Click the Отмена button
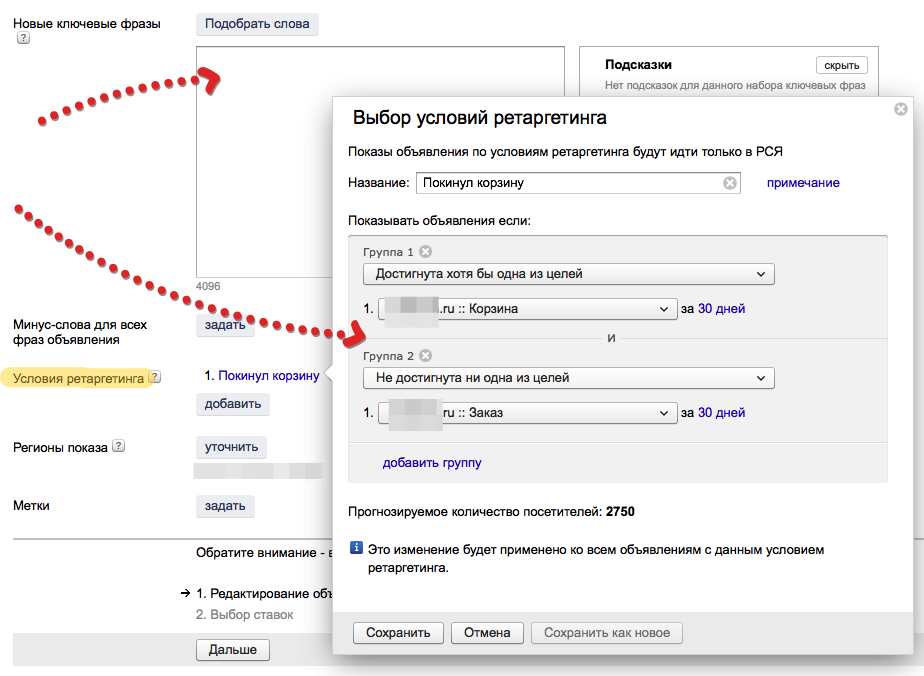This screenshot has width=924, height=676. point(487,632)
